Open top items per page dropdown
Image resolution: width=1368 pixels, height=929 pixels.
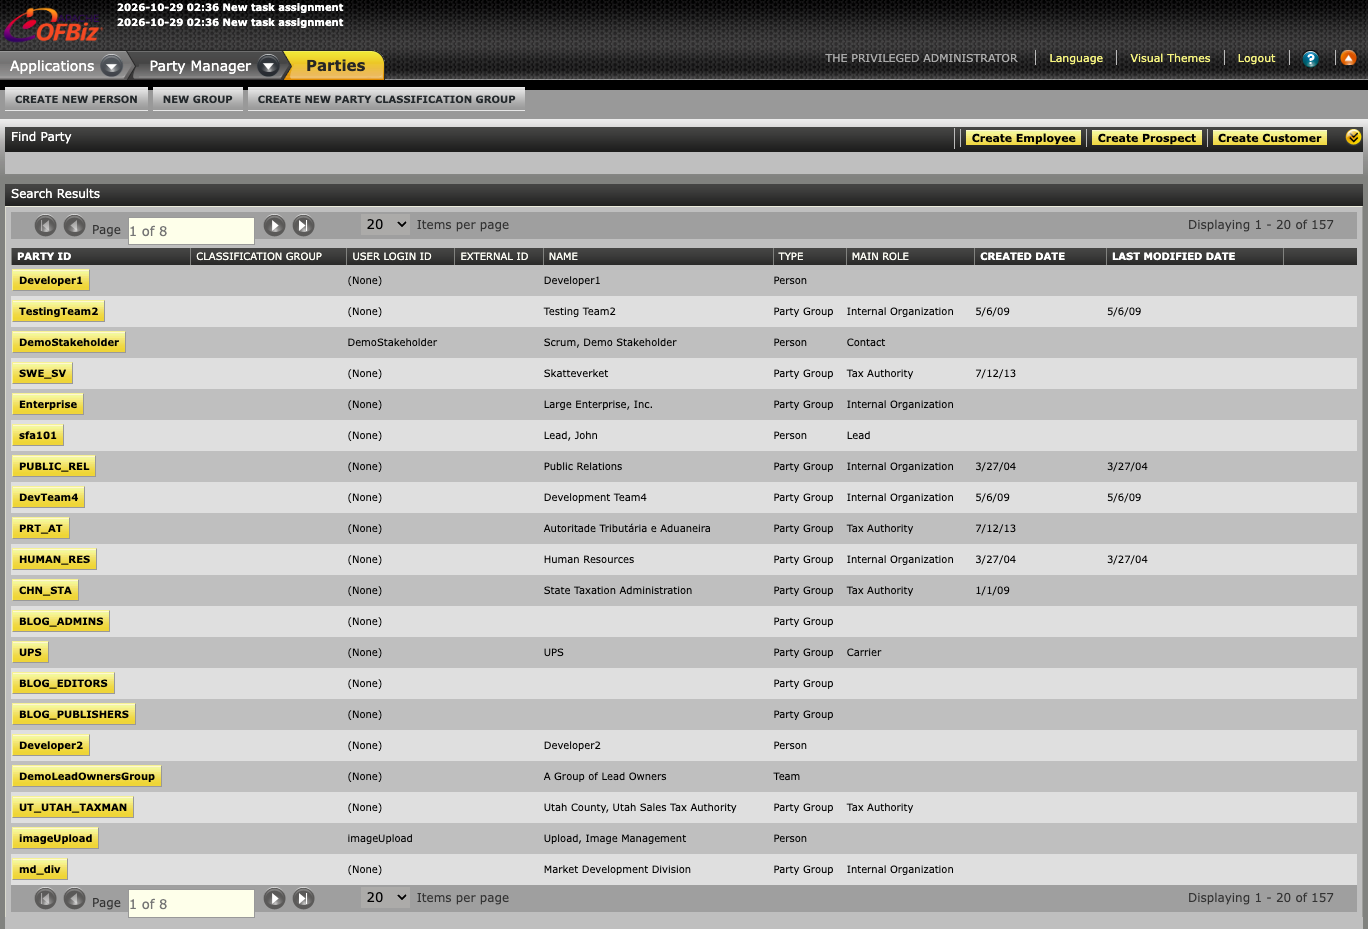click(x=386, y=225)
